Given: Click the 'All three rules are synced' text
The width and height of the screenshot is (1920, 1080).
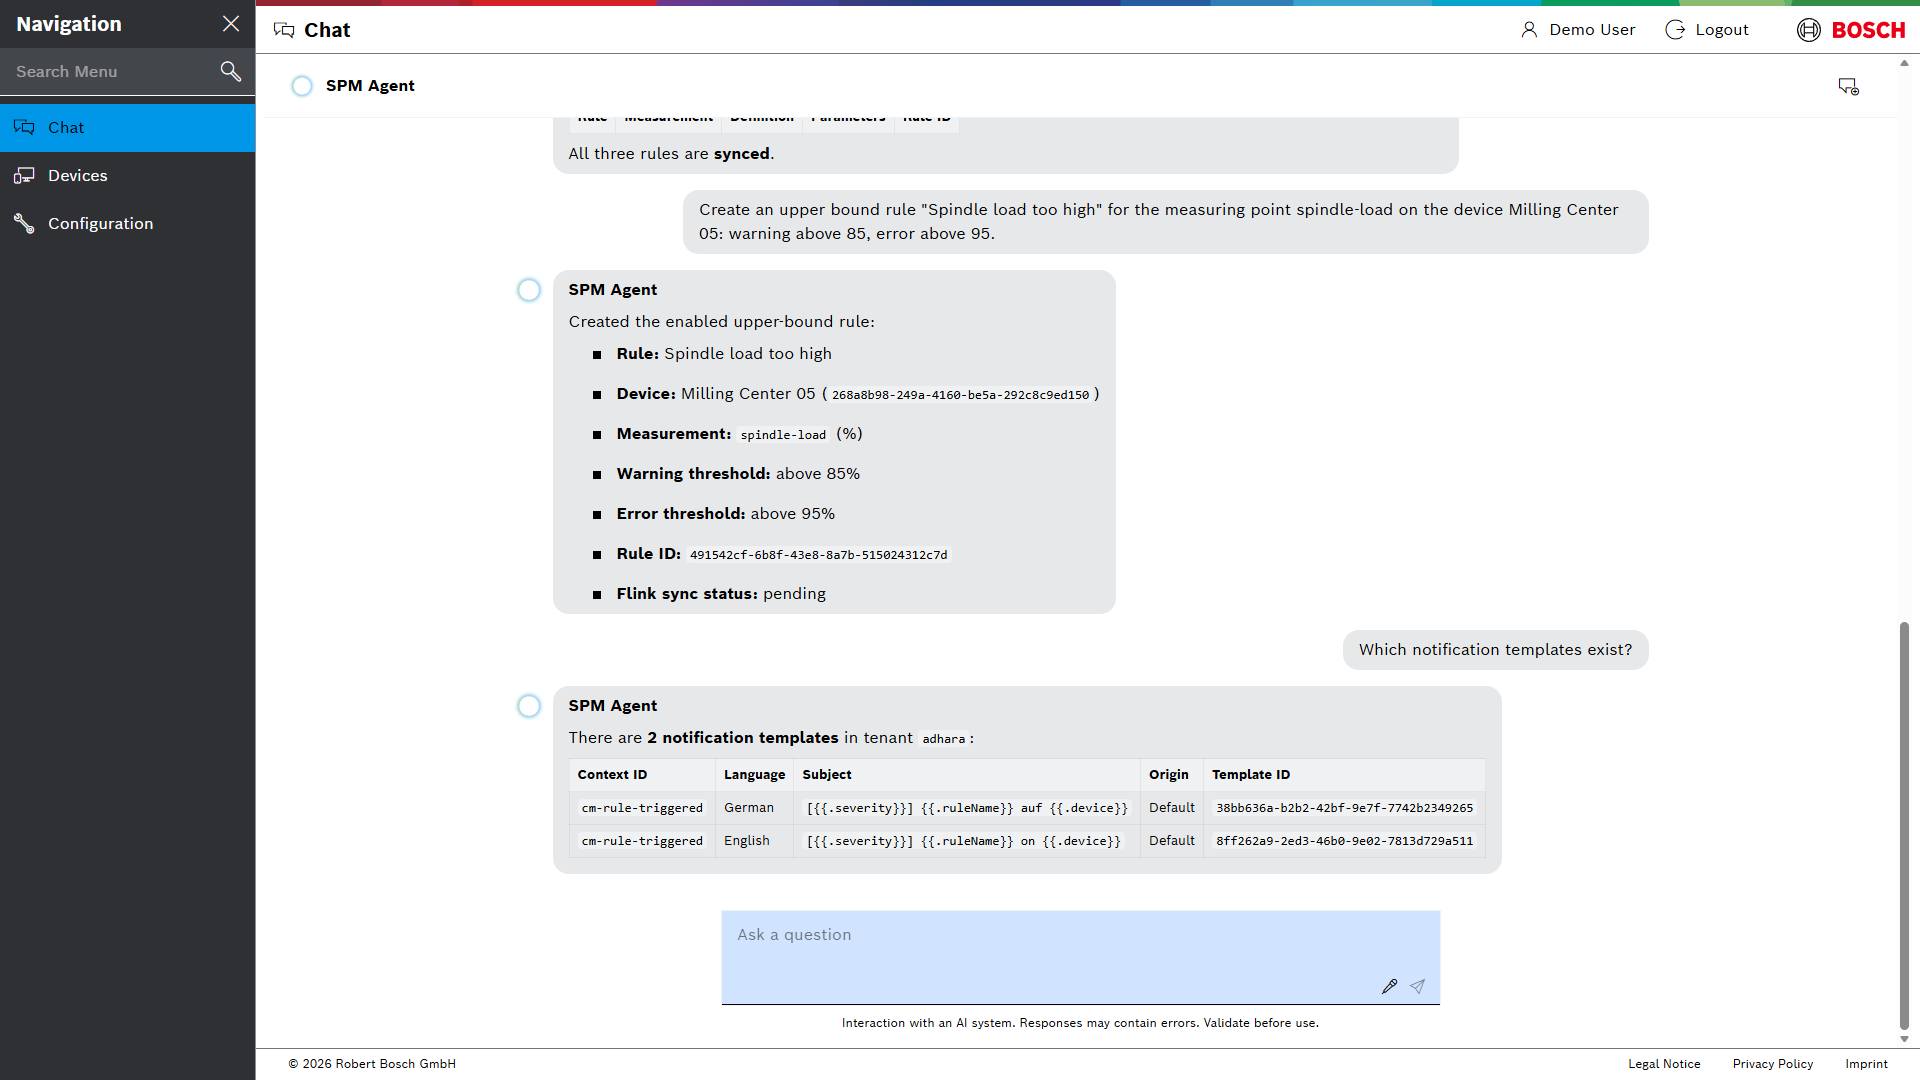Looking at the screenshot, I should (x=671, y=154).
